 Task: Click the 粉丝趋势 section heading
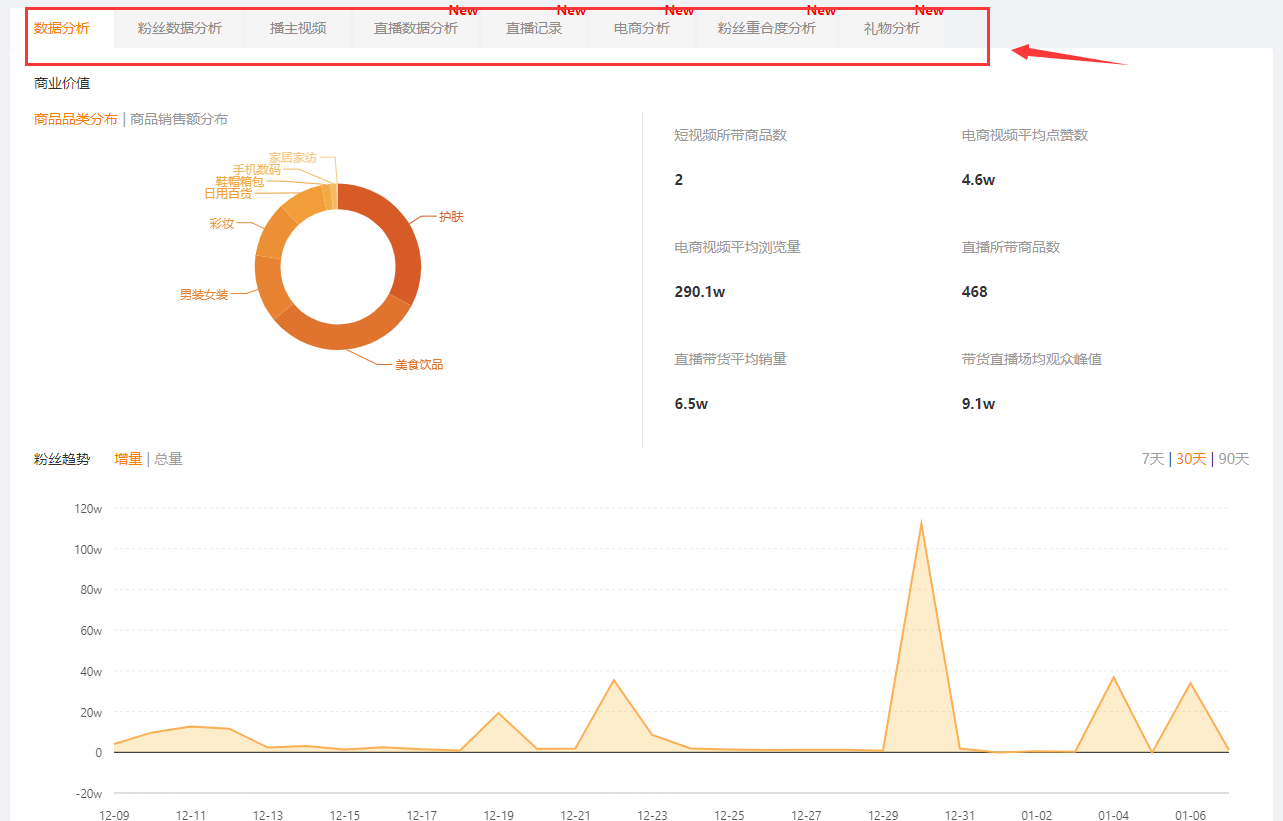coord(62,459)
